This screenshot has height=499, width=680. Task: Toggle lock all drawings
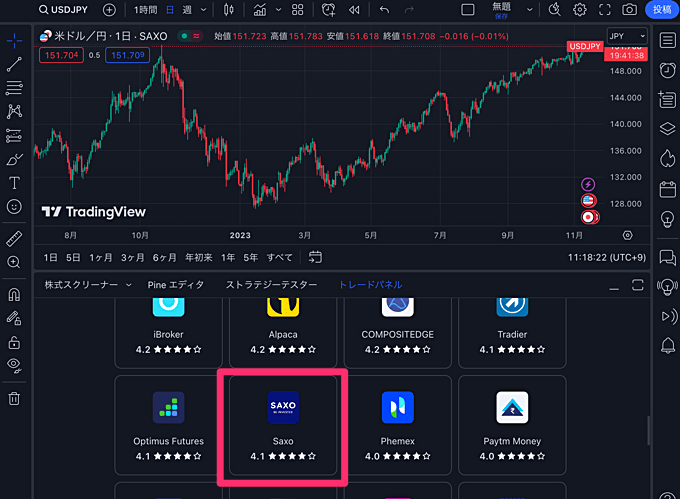14,342
